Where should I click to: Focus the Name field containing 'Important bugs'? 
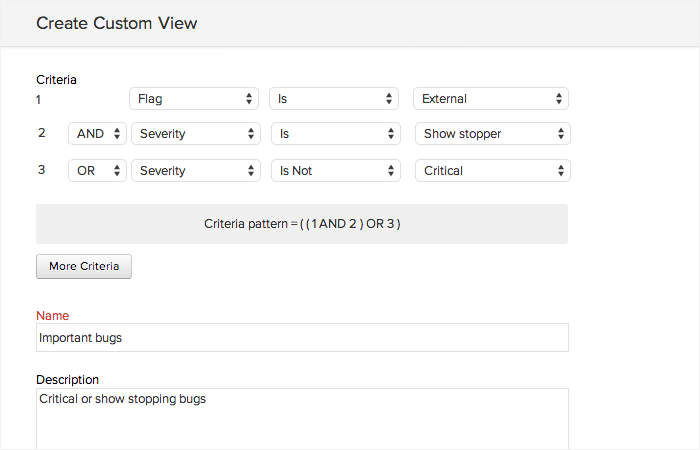[302, 338]
